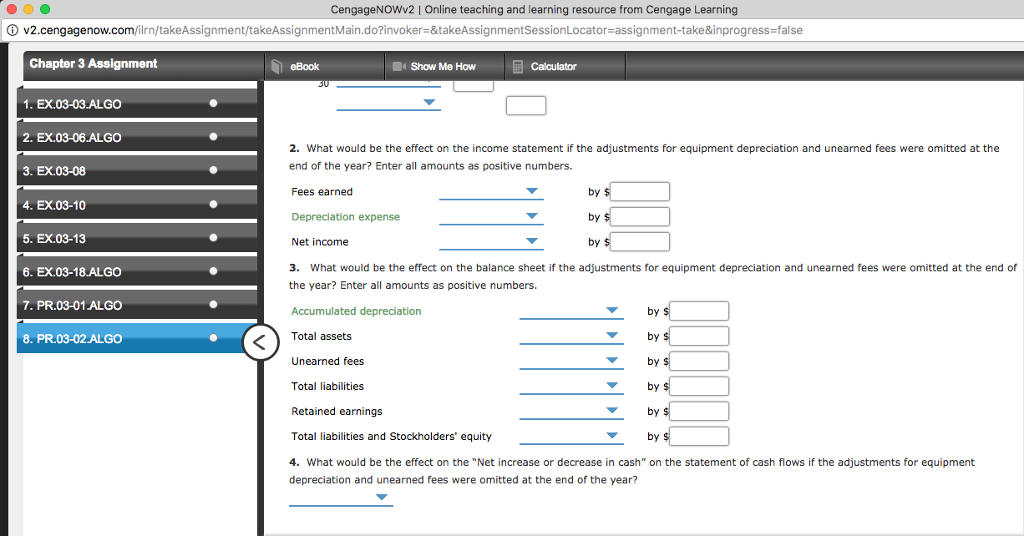Click the macOS yellow minimize window button
Image resolution: width=1024 pixels, height=536 pixels.
click(x=28, y=9)
